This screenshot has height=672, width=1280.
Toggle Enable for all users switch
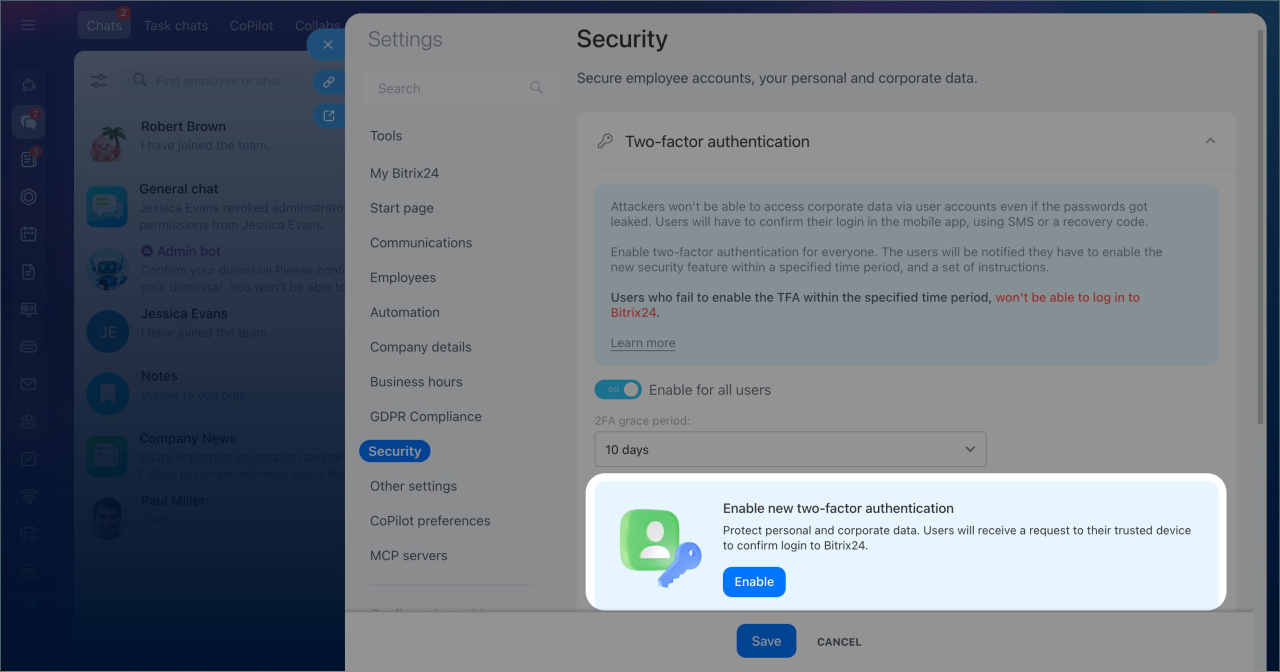pos(617,390)
